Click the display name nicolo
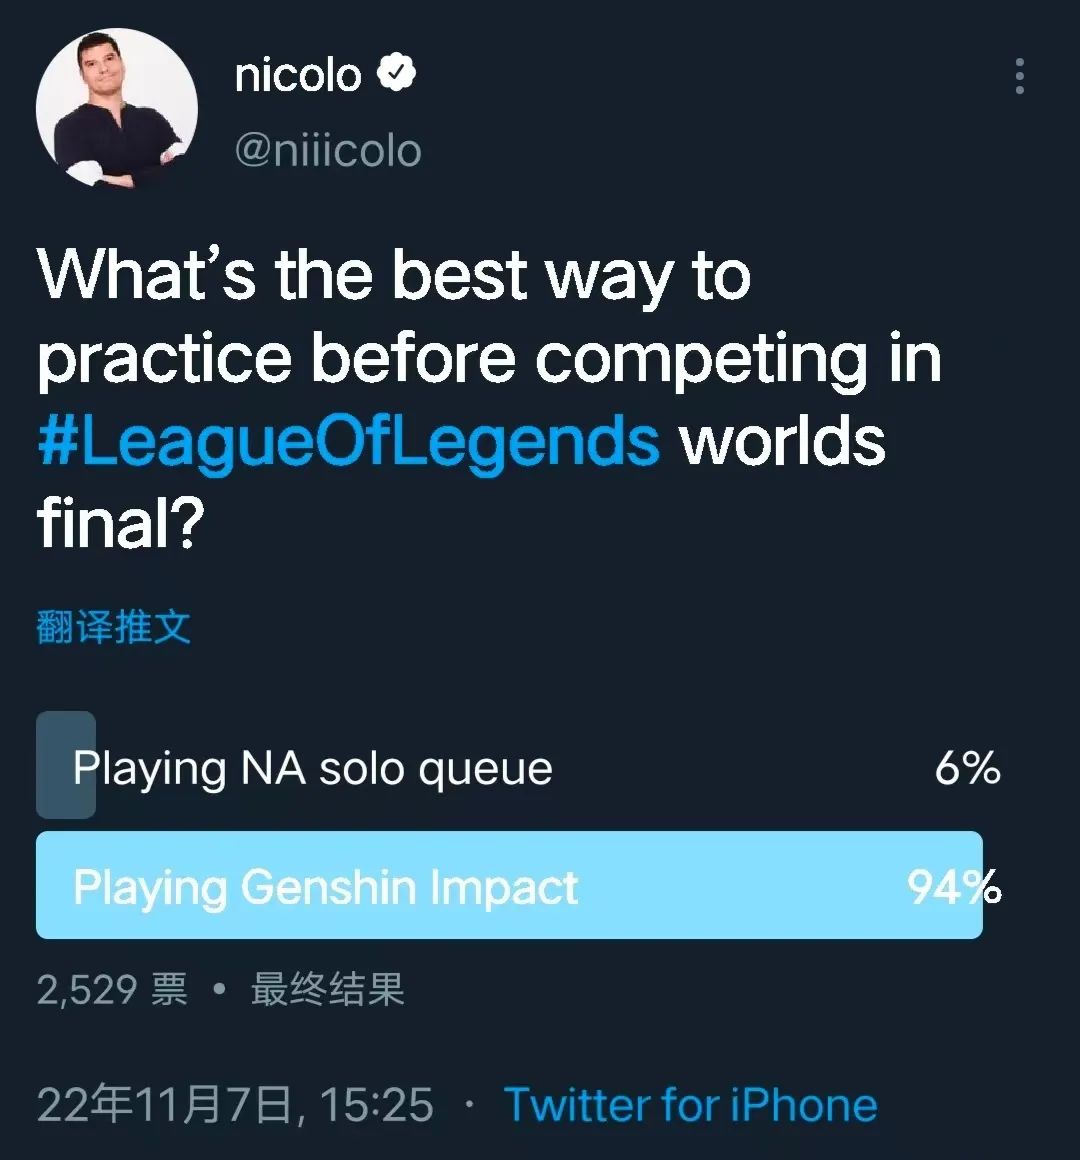Image resolution: width=1080 pixels, height=1160 pixels. (297, 75)
